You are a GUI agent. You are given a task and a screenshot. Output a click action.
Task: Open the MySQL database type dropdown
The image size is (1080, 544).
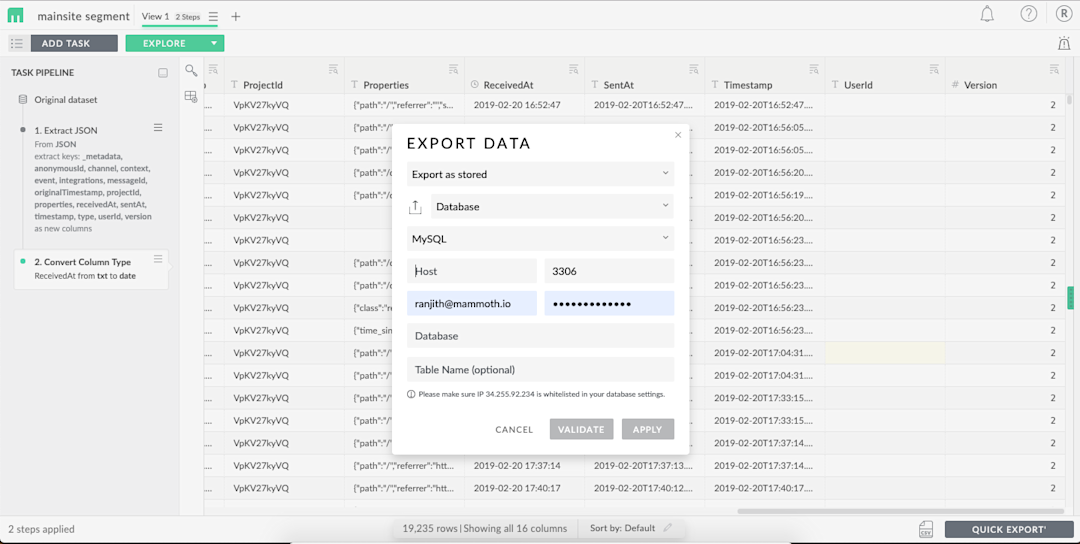(540, 238)
